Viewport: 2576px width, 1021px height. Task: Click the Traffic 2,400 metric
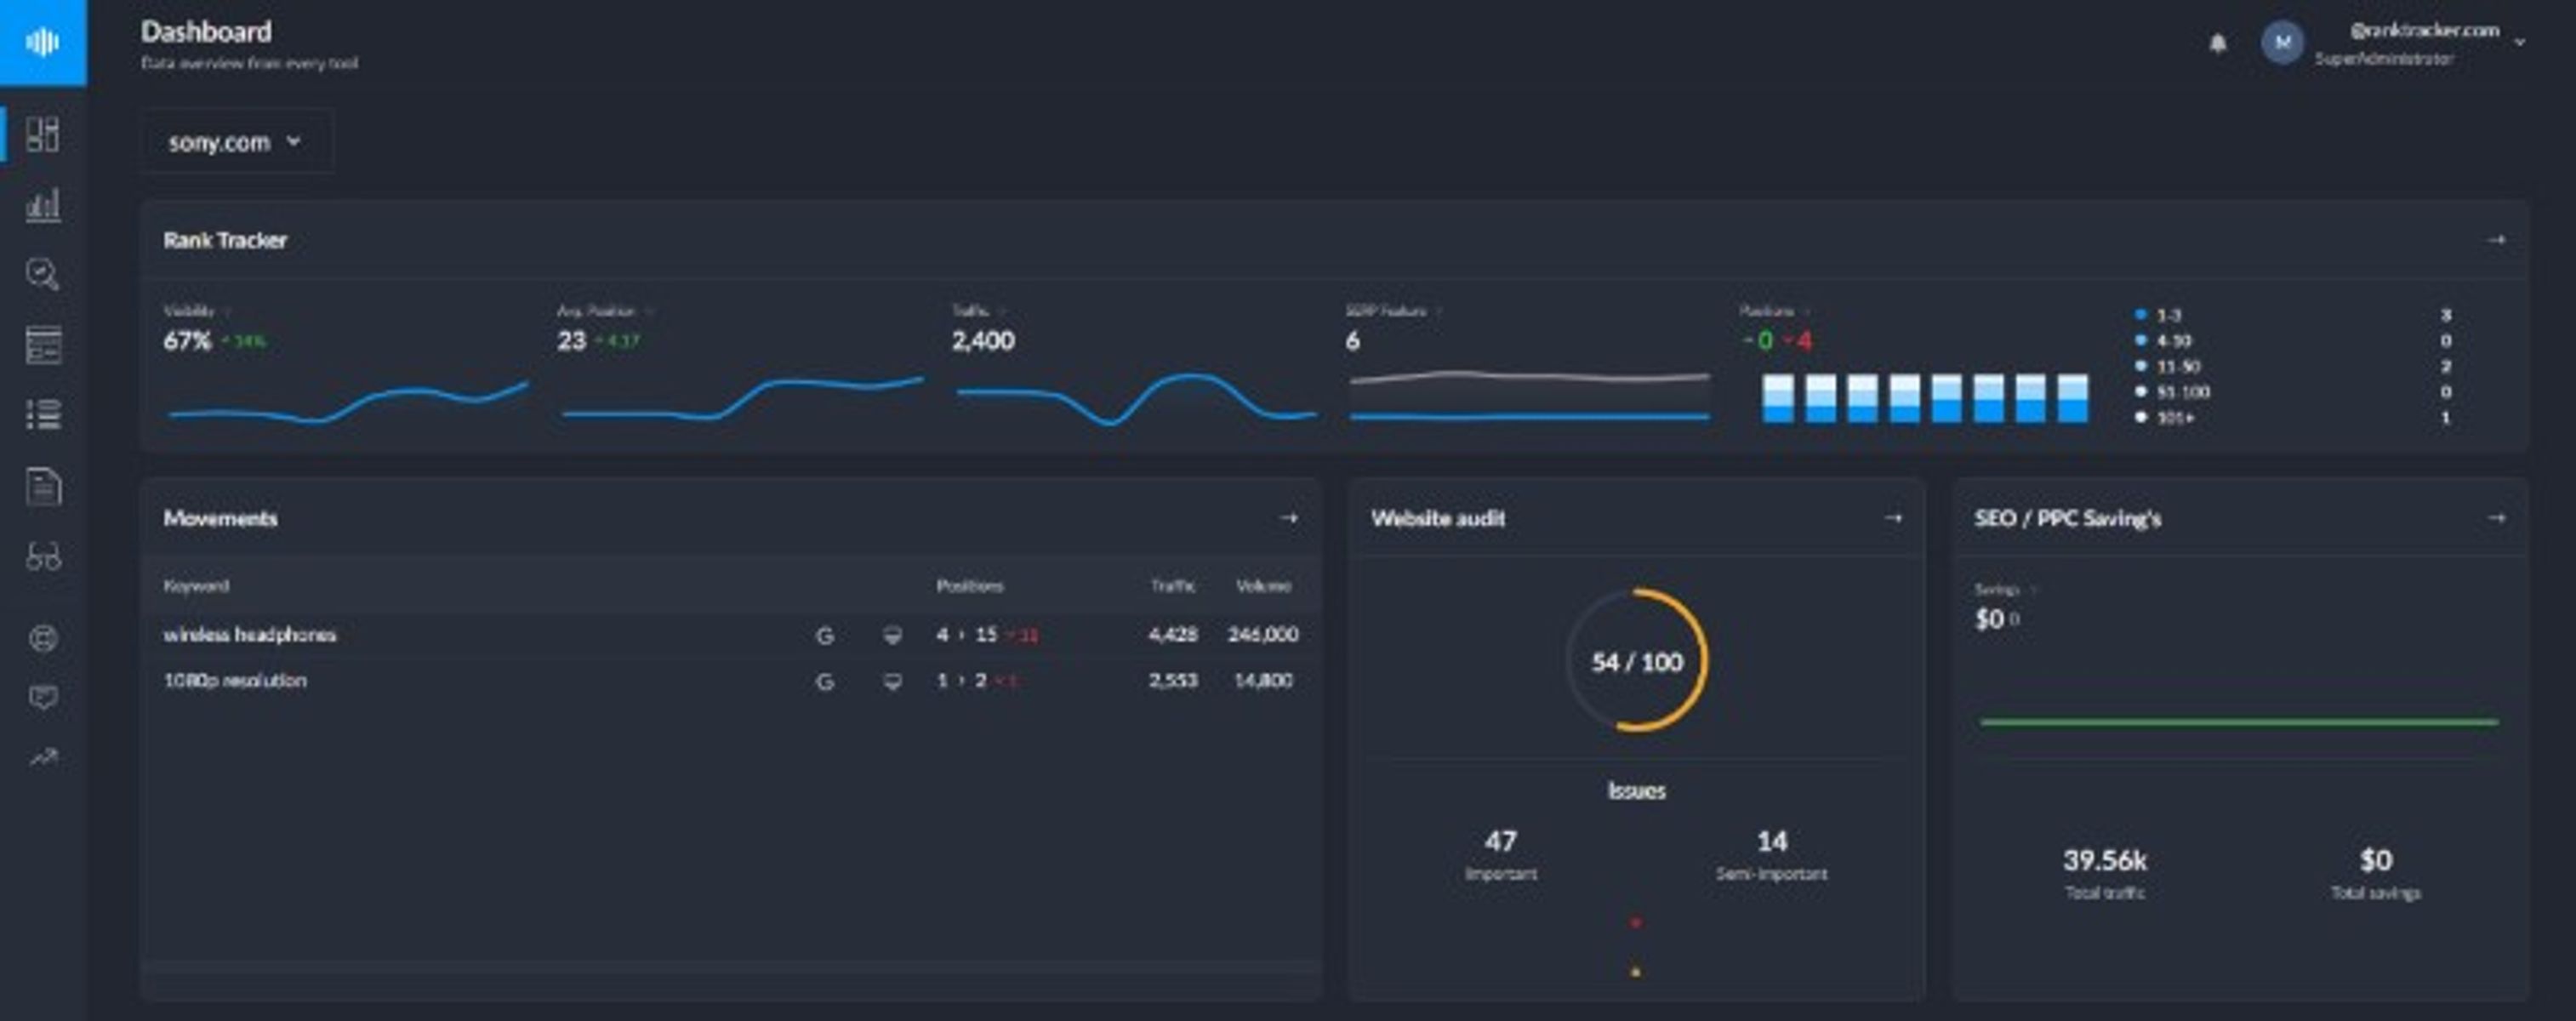tap(983, 341)
